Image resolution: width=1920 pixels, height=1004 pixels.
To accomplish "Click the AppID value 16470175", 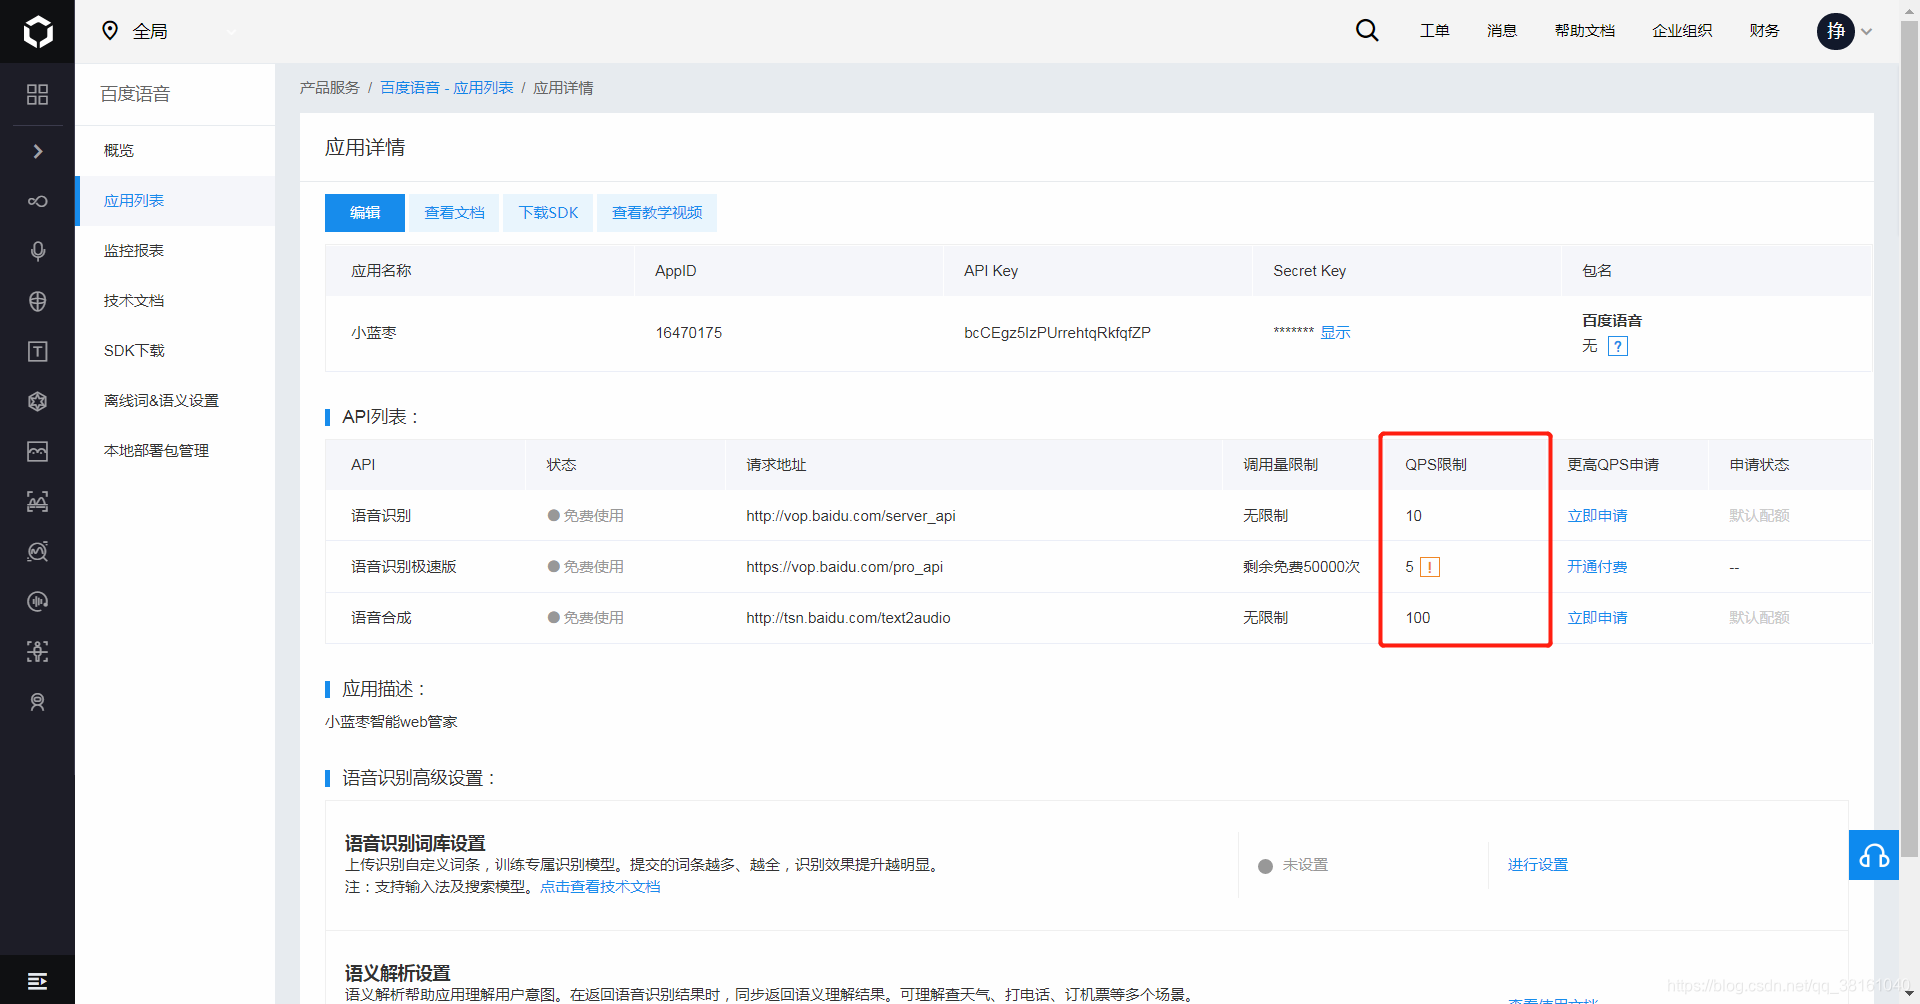I will click(688, 333).
